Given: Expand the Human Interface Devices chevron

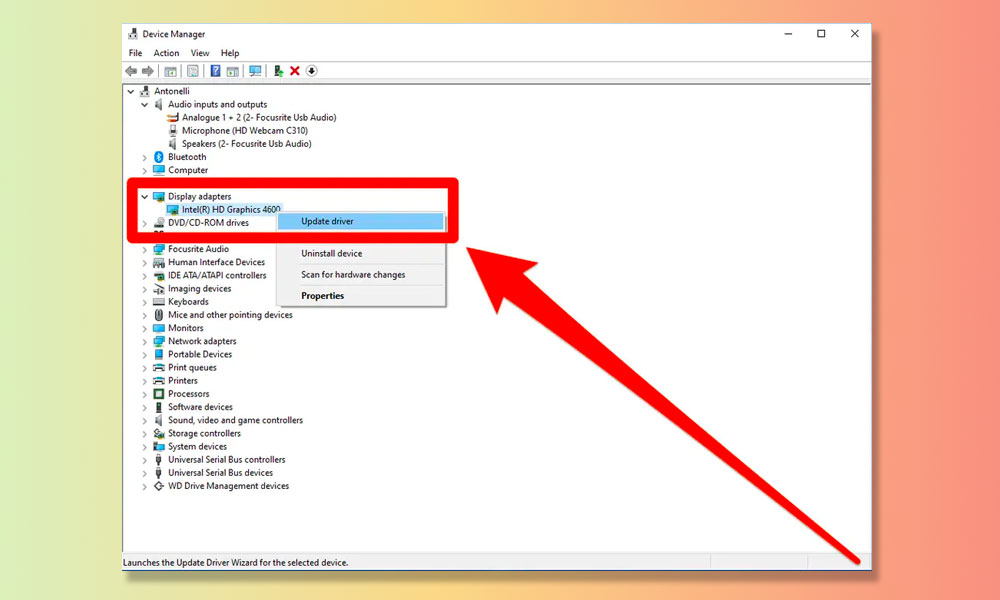Looking at the screenshot, I should pos(145,263).
